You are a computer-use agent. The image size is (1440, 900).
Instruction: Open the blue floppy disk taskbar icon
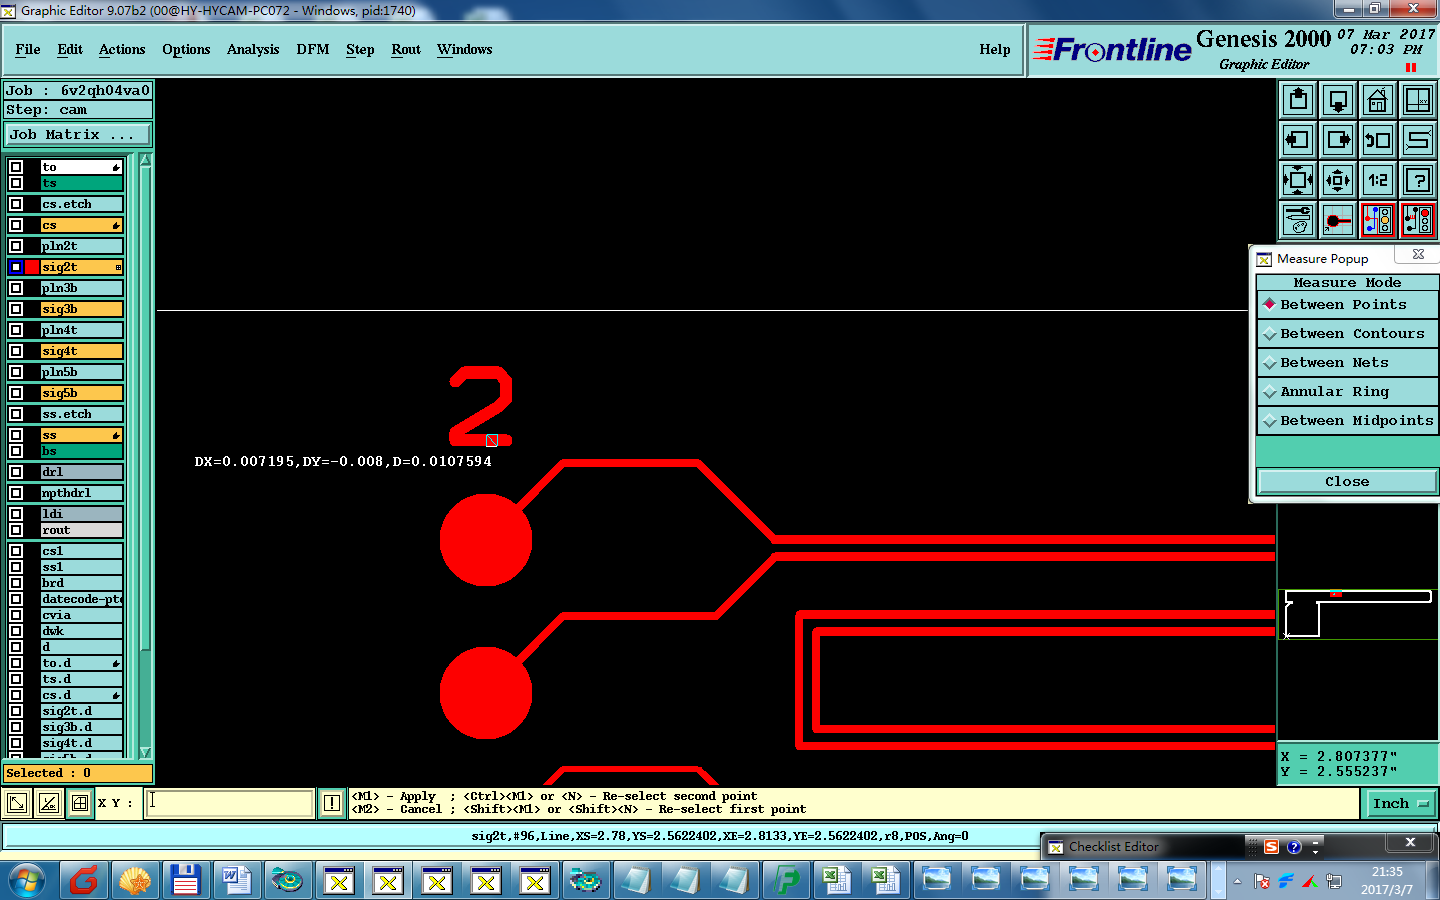(x=185, y=880)
